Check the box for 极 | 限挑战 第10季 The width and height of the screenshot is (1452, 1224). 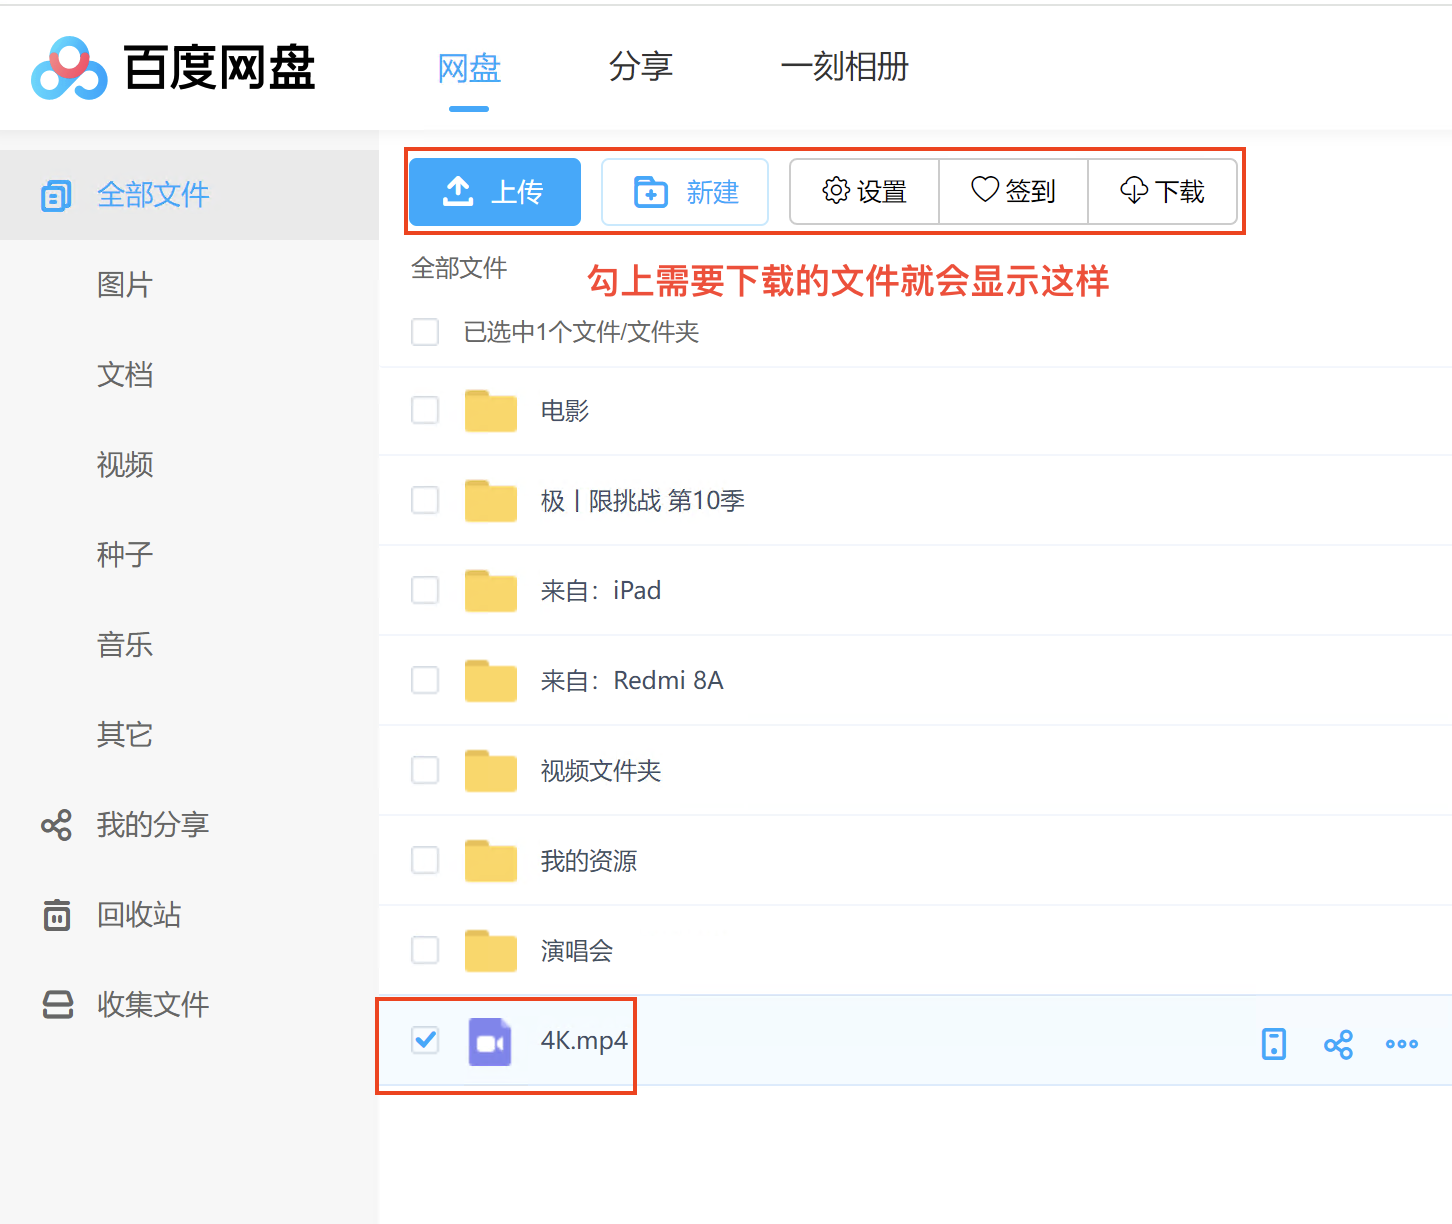[x=425, y=500]
